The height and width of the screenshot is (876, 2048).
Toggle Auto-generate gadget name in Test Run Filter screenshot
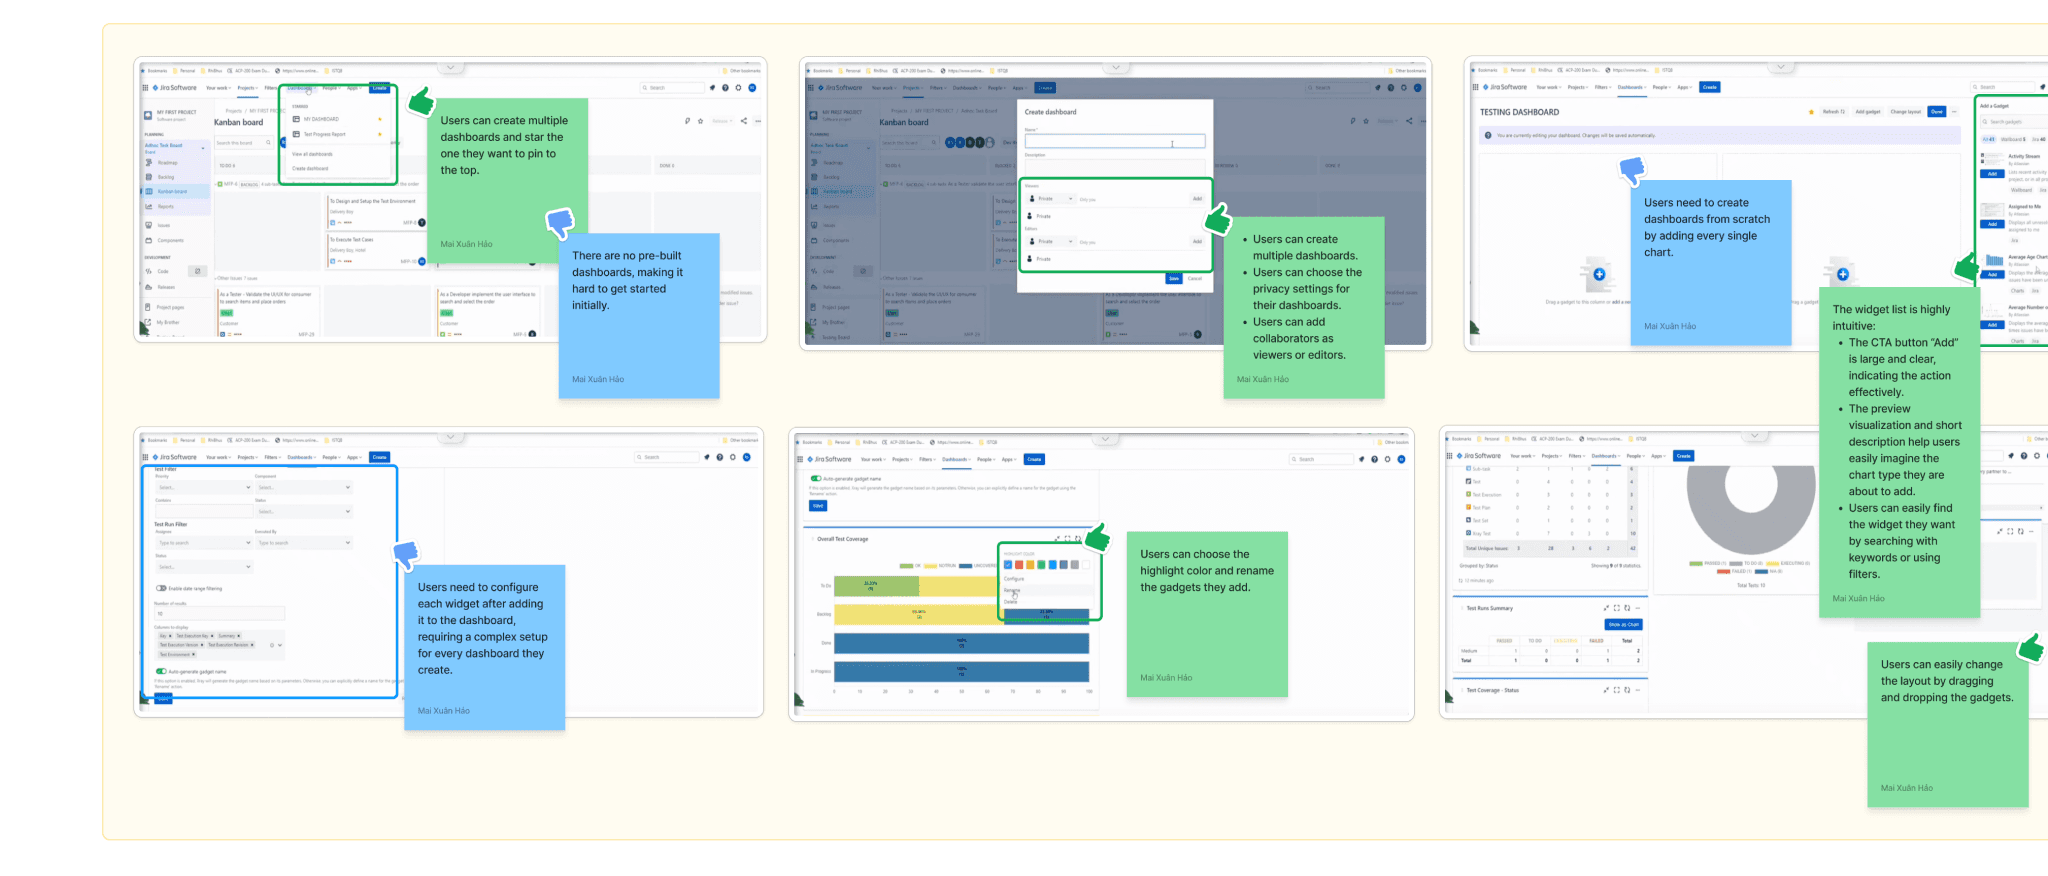click(x=161, y=671)
